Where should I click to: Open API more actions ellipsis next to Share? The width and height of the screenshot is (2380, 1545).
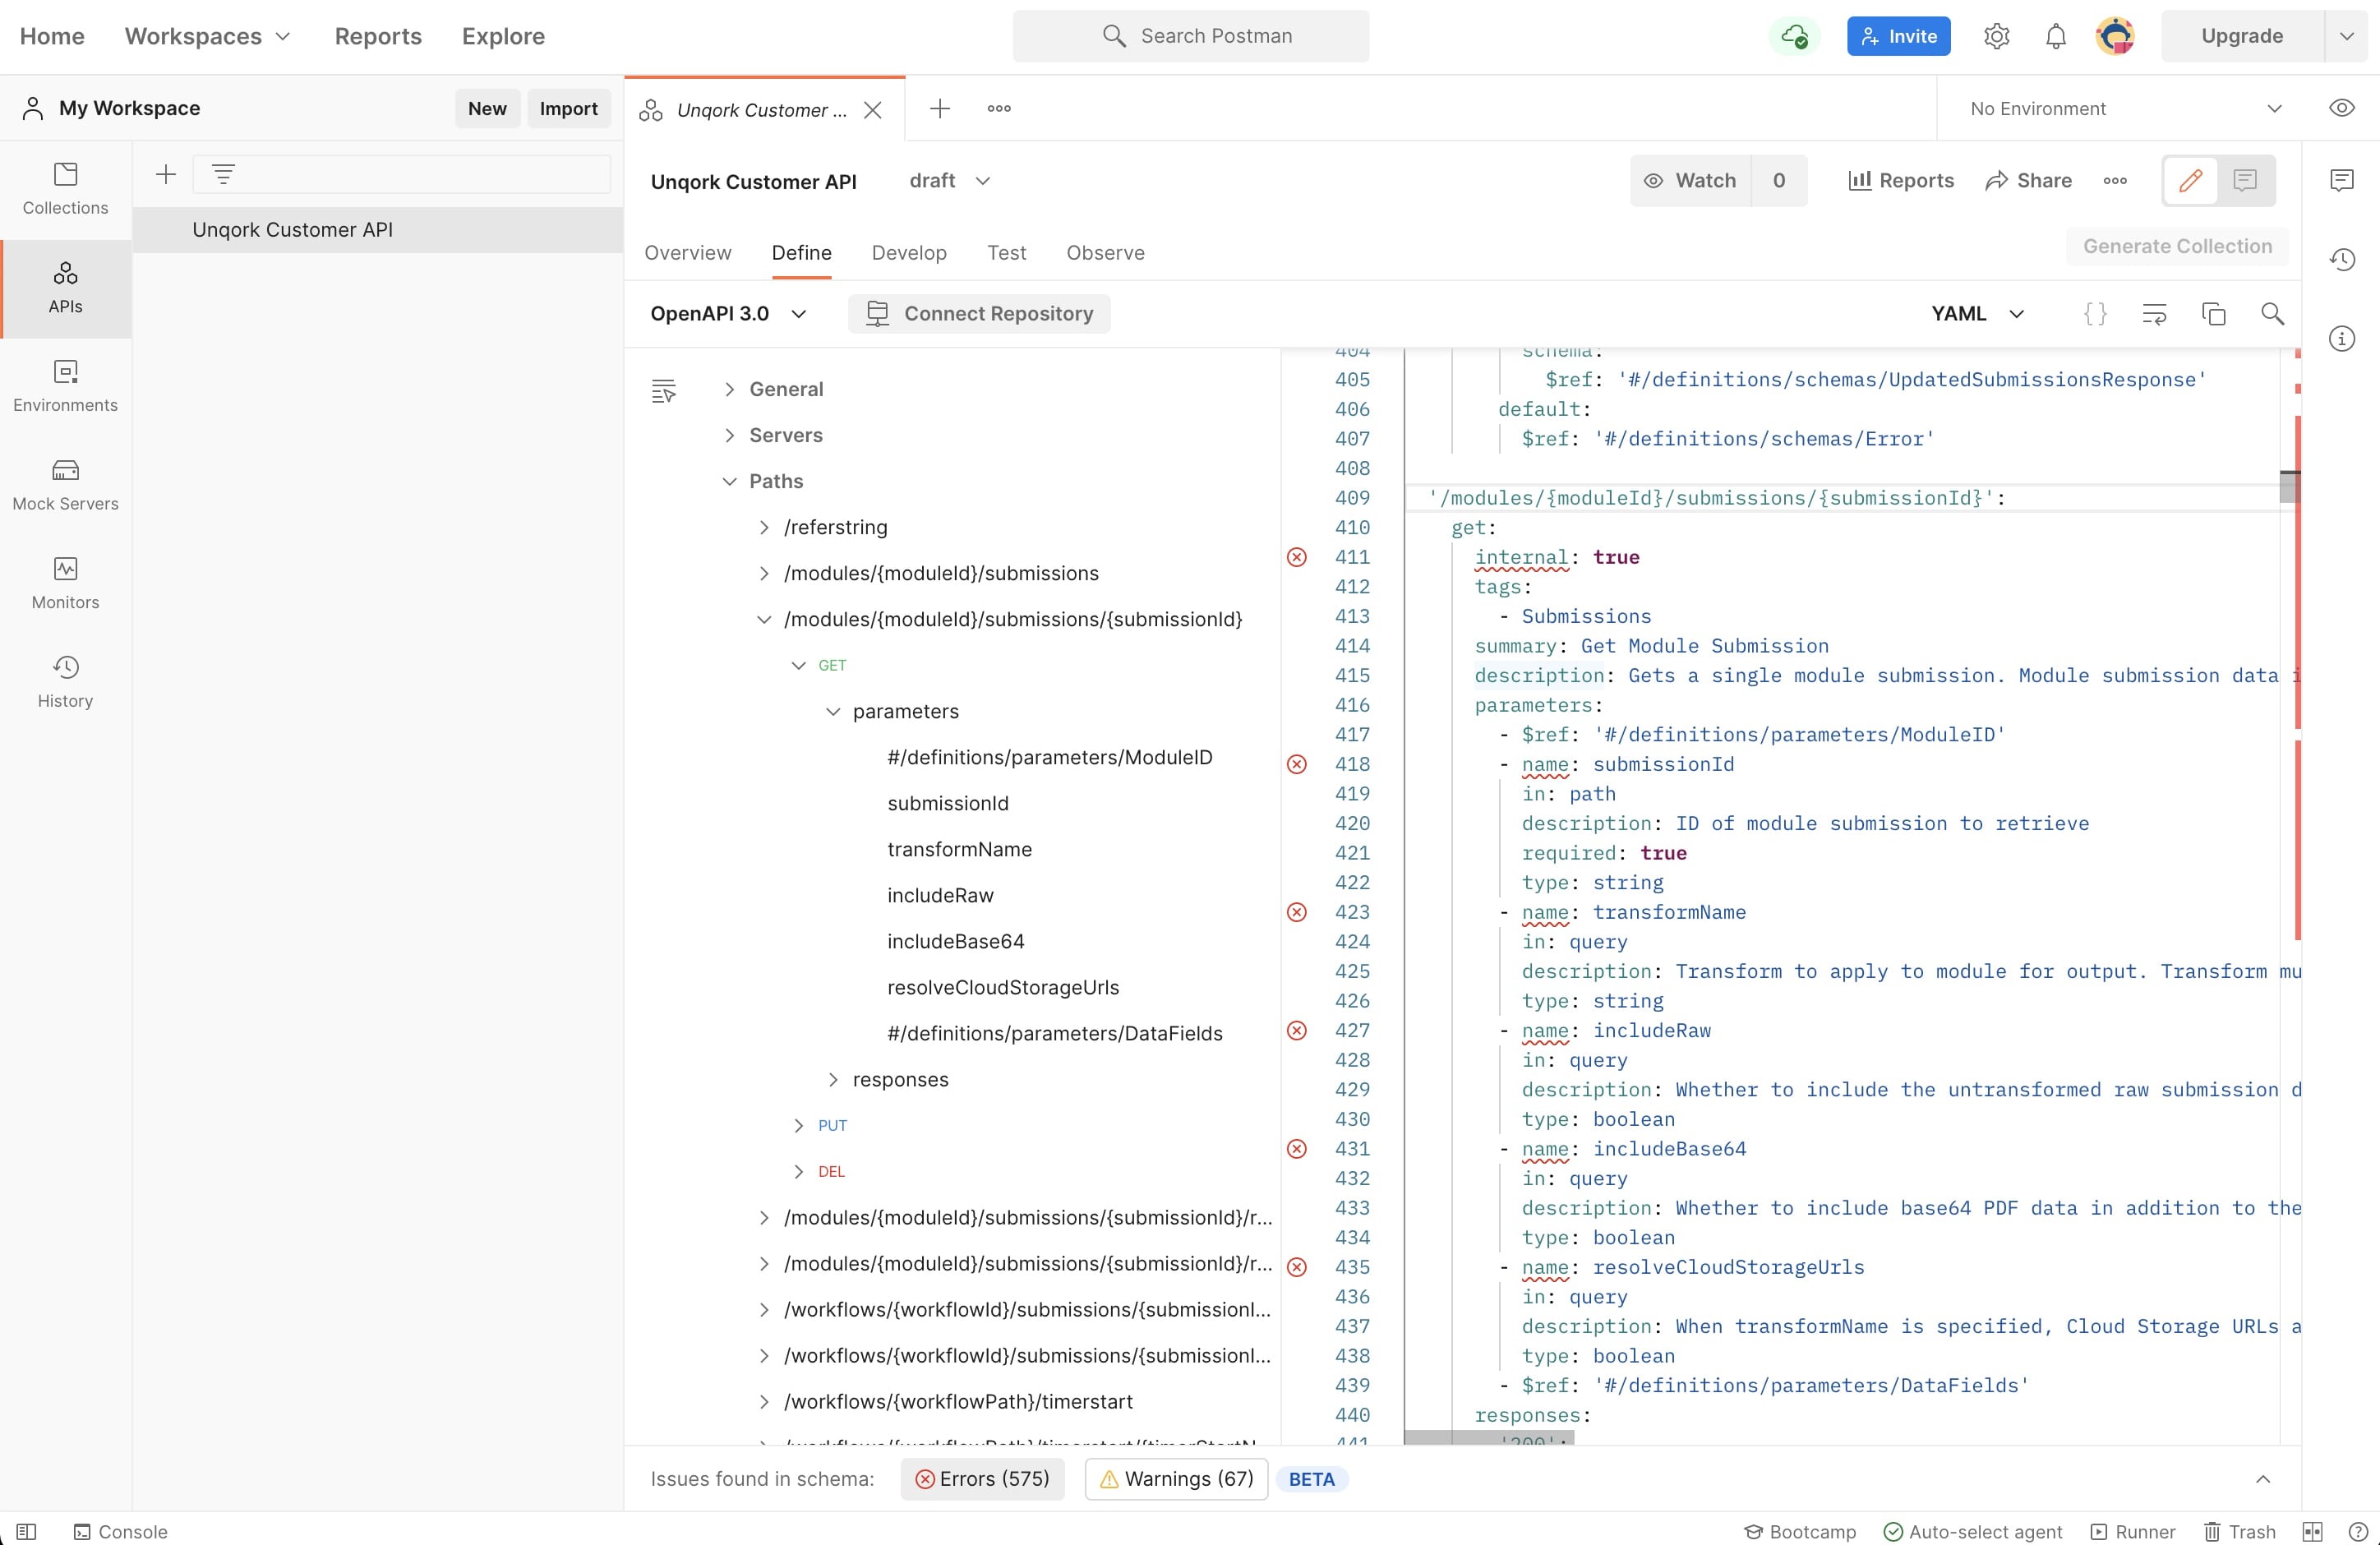[2114, 181]
